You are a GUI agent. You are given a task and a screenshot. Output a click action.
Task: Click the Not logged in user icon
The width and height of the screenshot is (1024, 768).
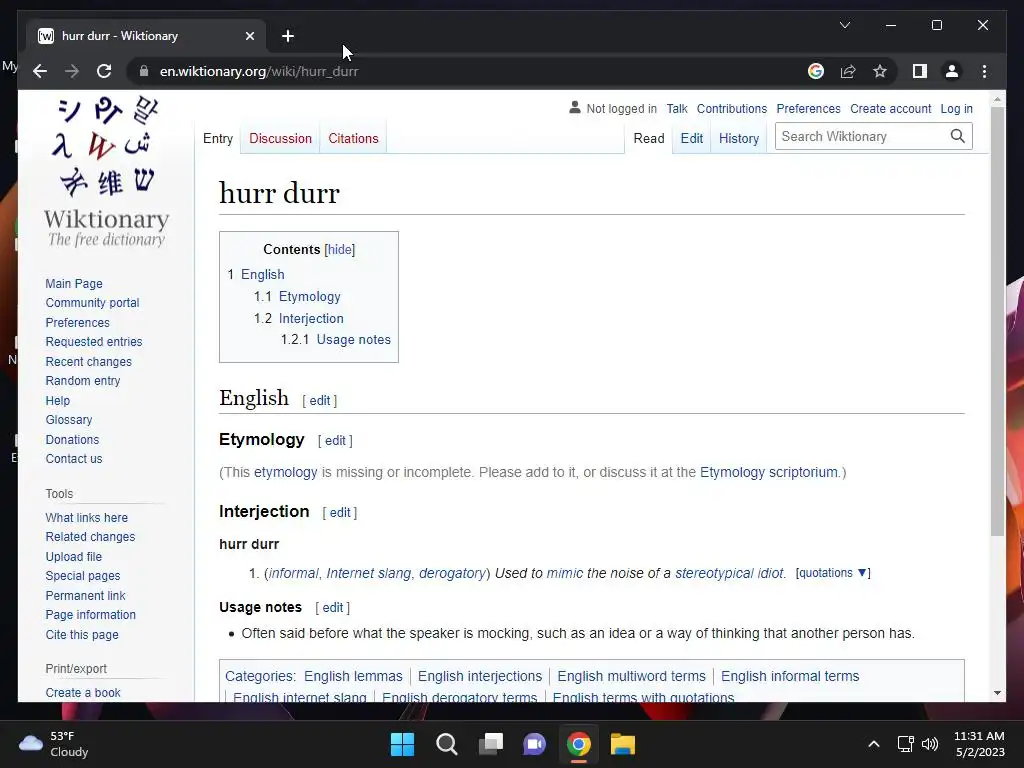click(x=575, y=108)
